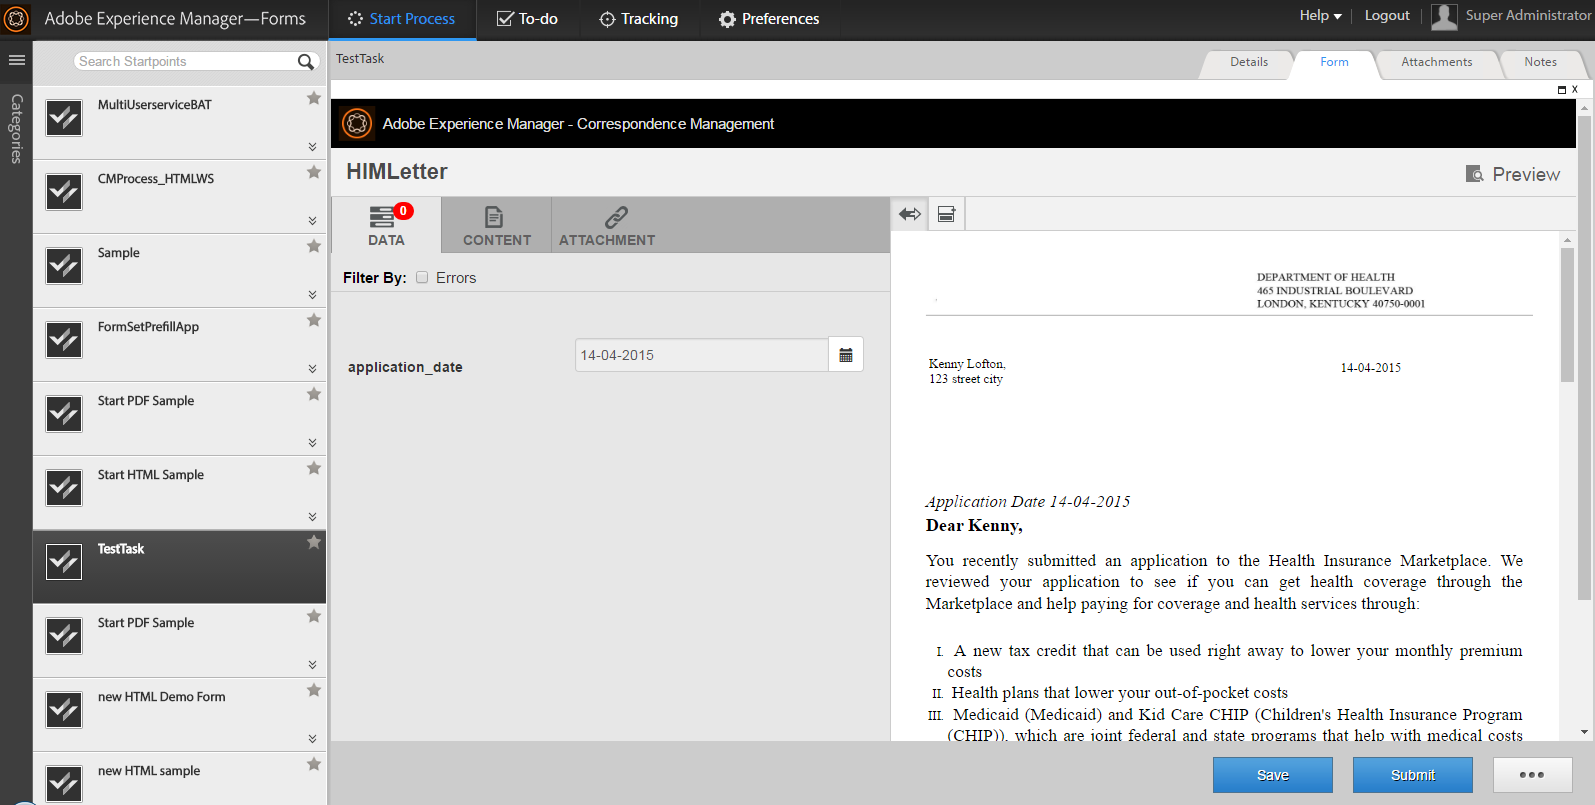Screen dimensions: 1595x805
Task: Select the CONTENT tab
Action: pyautogui.click(x=497, y=225)
